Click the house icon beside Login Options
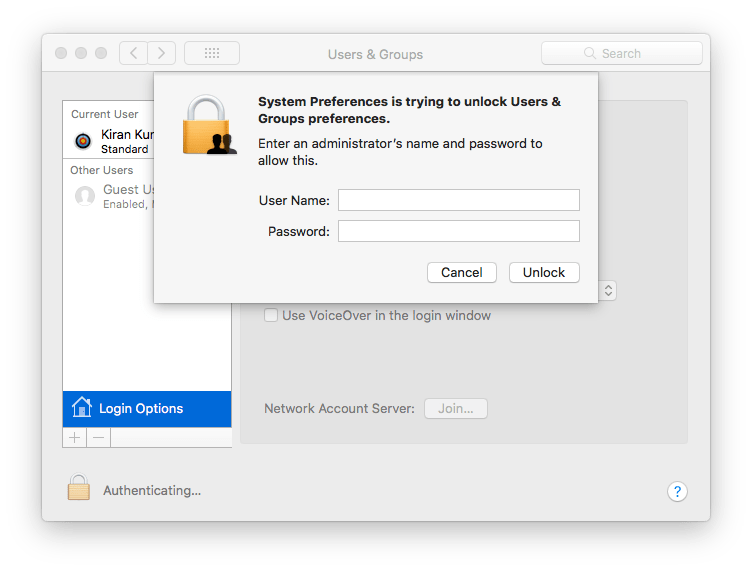The image size is (752, 571). coord(82,408)
